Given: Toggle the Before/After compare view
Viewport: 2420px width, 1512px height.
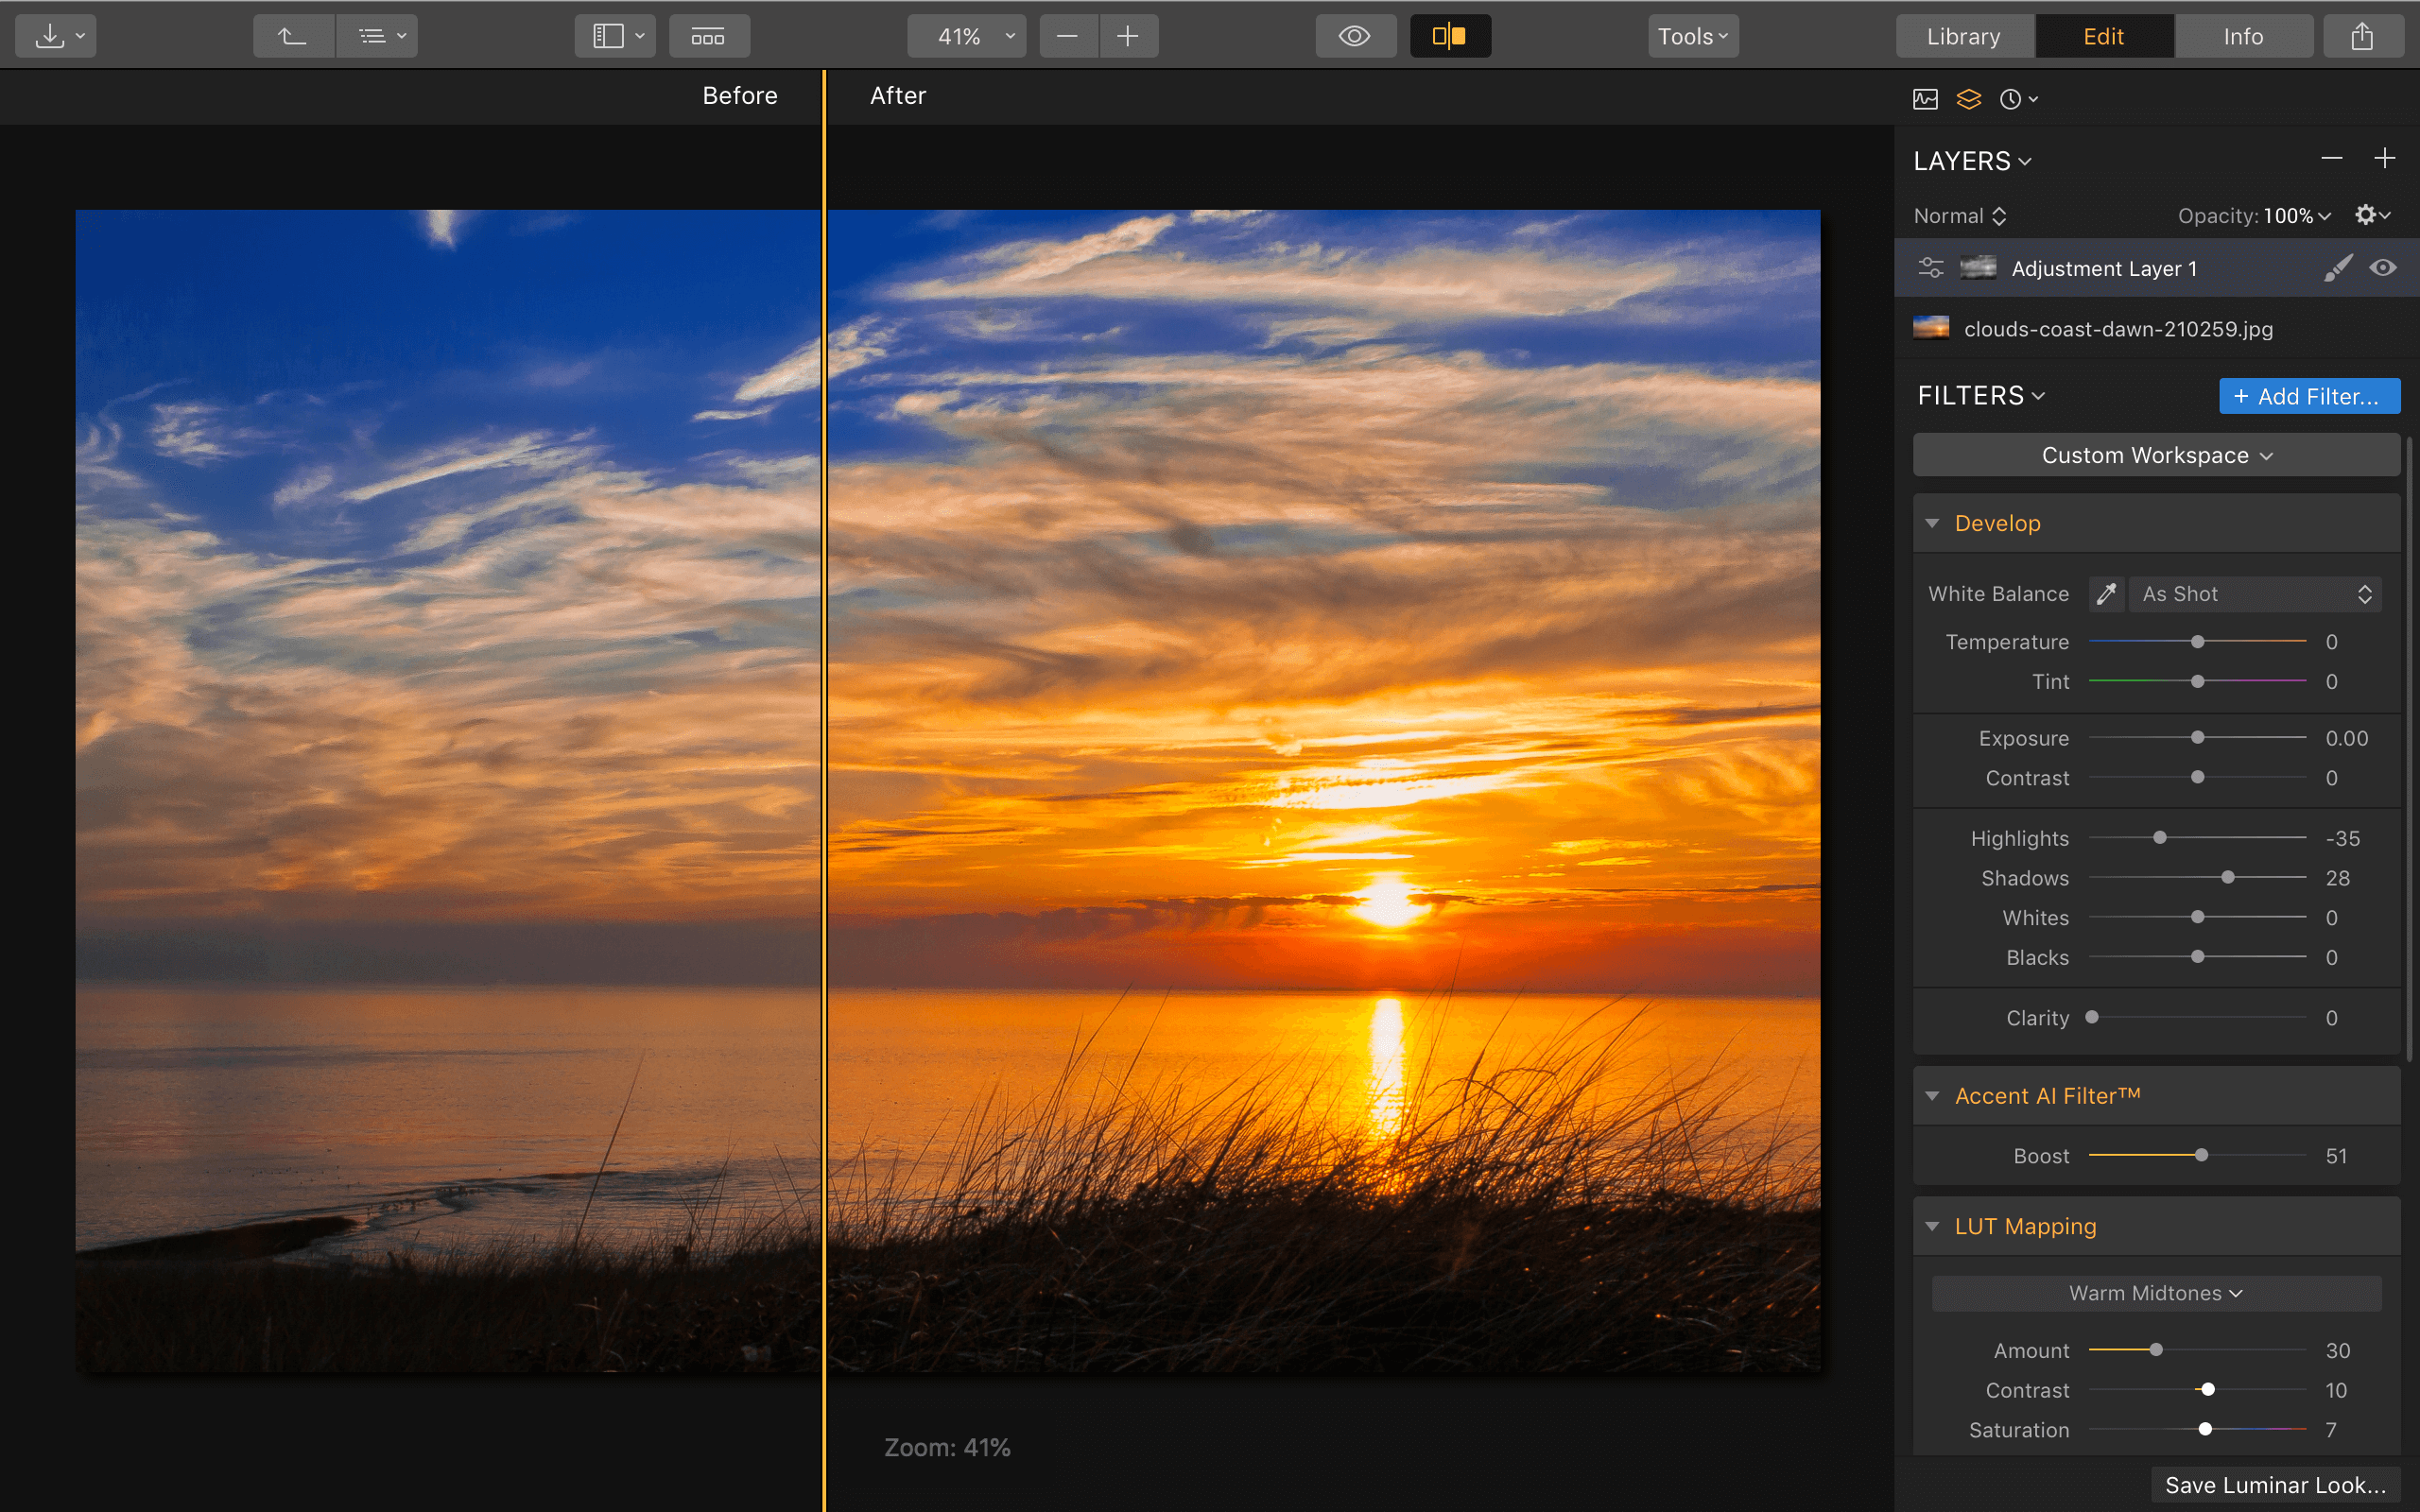Looking at the screenshot, I should 1449,35.
